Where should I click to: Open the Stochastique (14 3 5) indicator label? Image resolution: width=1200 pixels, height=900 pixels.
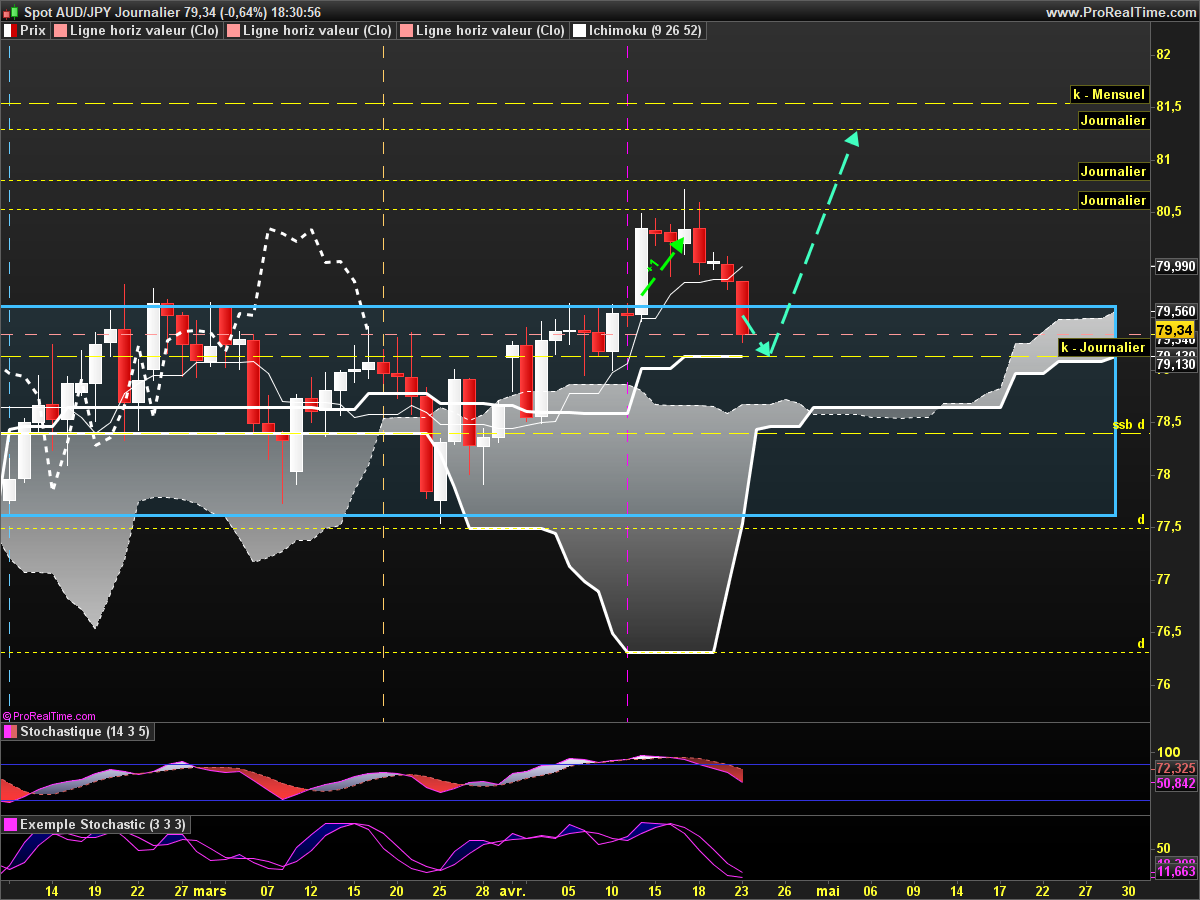click(78, 731)
